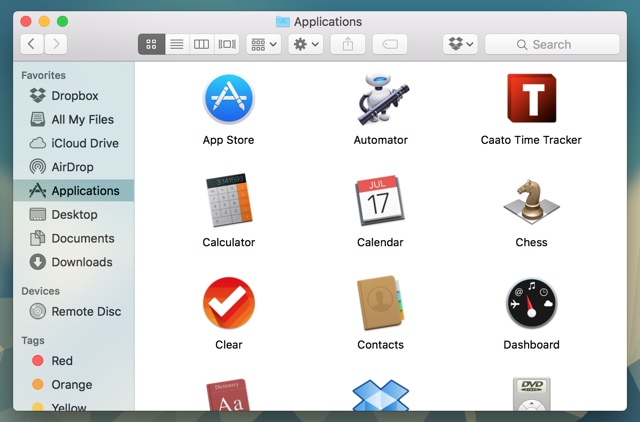
Task: Click the Applications folder icon in title bar
Action: click(x=282, y=21)
